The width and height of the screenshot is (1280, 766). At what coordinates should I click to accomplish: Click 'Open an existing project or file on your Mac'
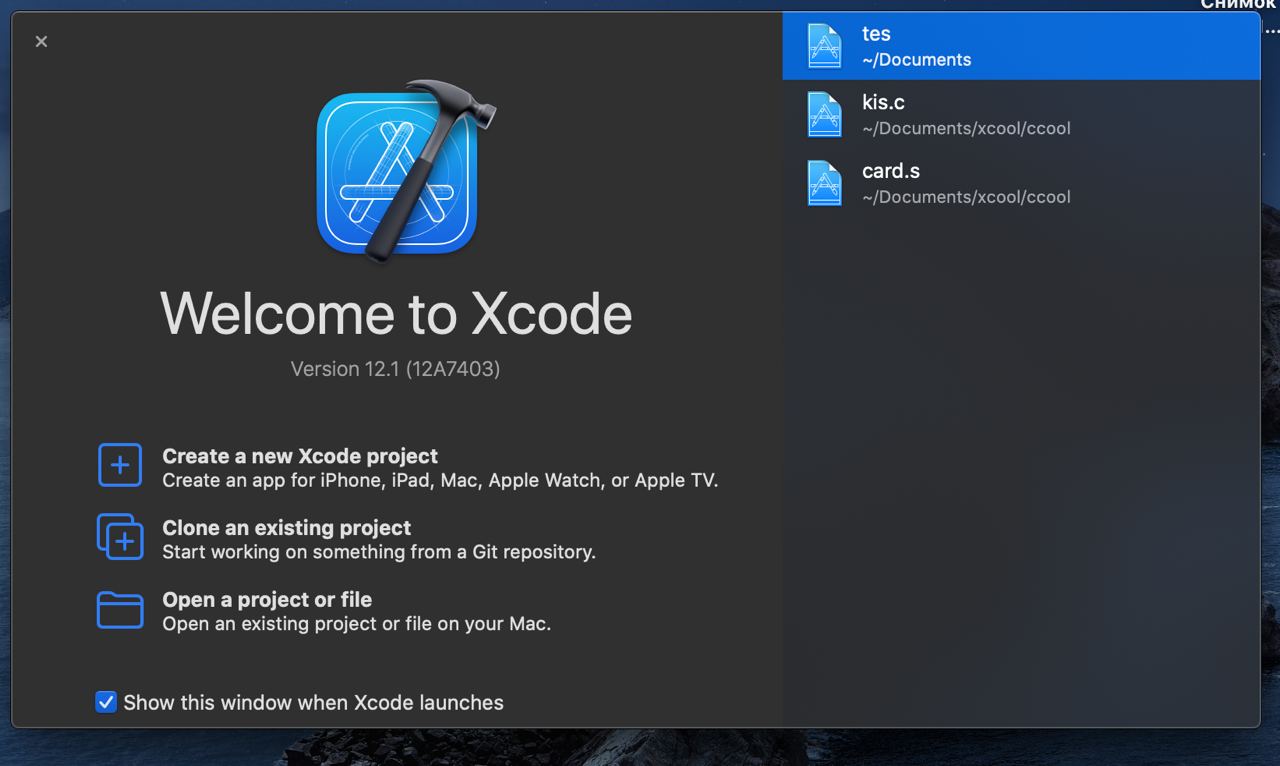(x=357, y=624)
